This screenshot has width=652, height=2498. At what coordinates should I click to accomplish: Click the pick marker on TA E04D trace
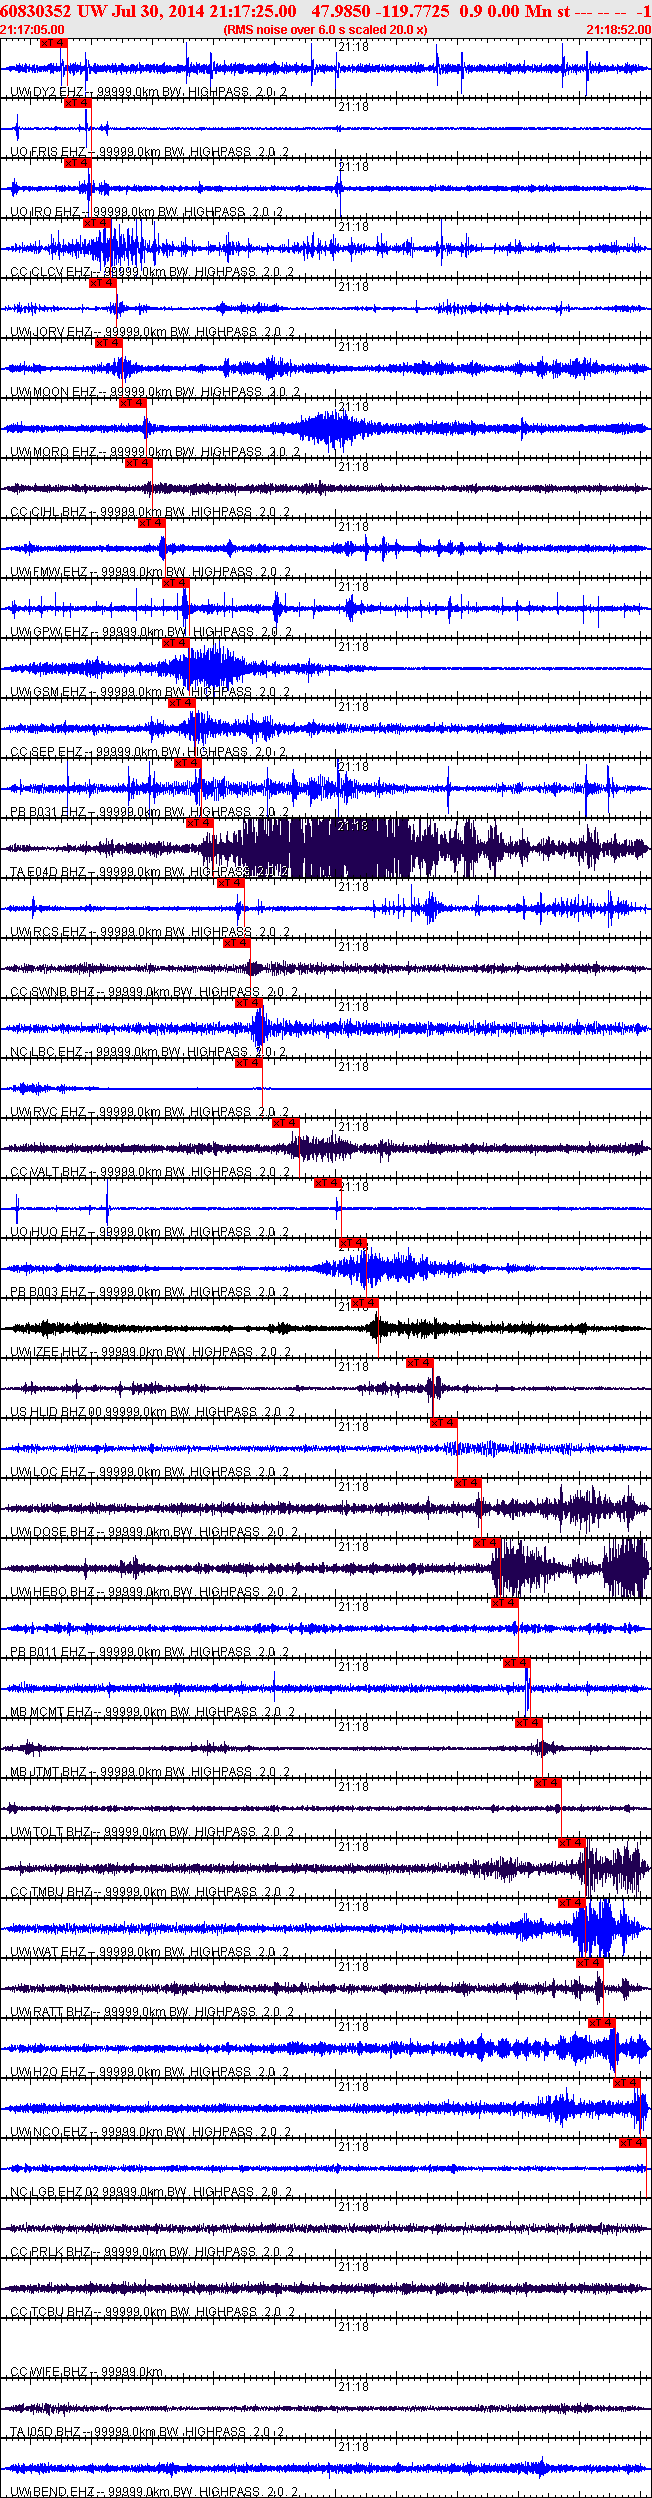click(x=200, y=823)
